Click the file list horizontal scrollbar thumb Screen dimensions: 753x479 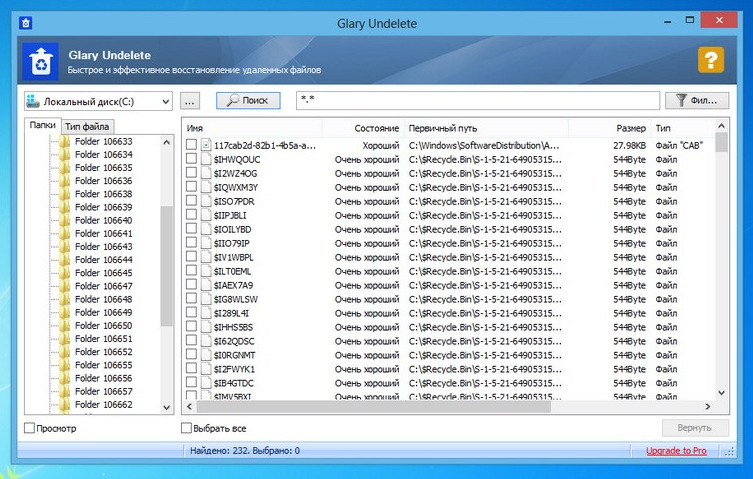(x=374, y=406)
